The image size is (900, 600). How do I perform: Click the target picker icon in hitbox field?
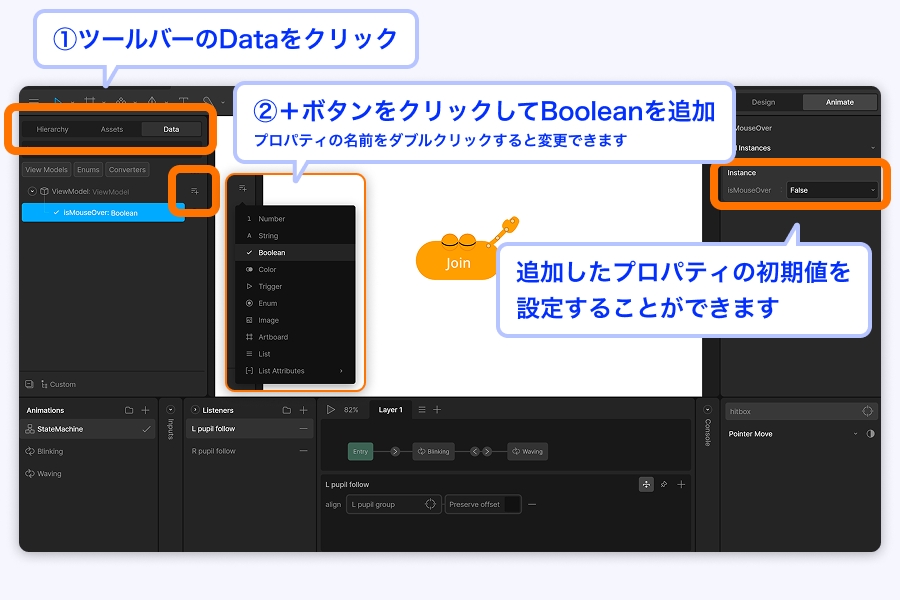click(x=867, y=411)
